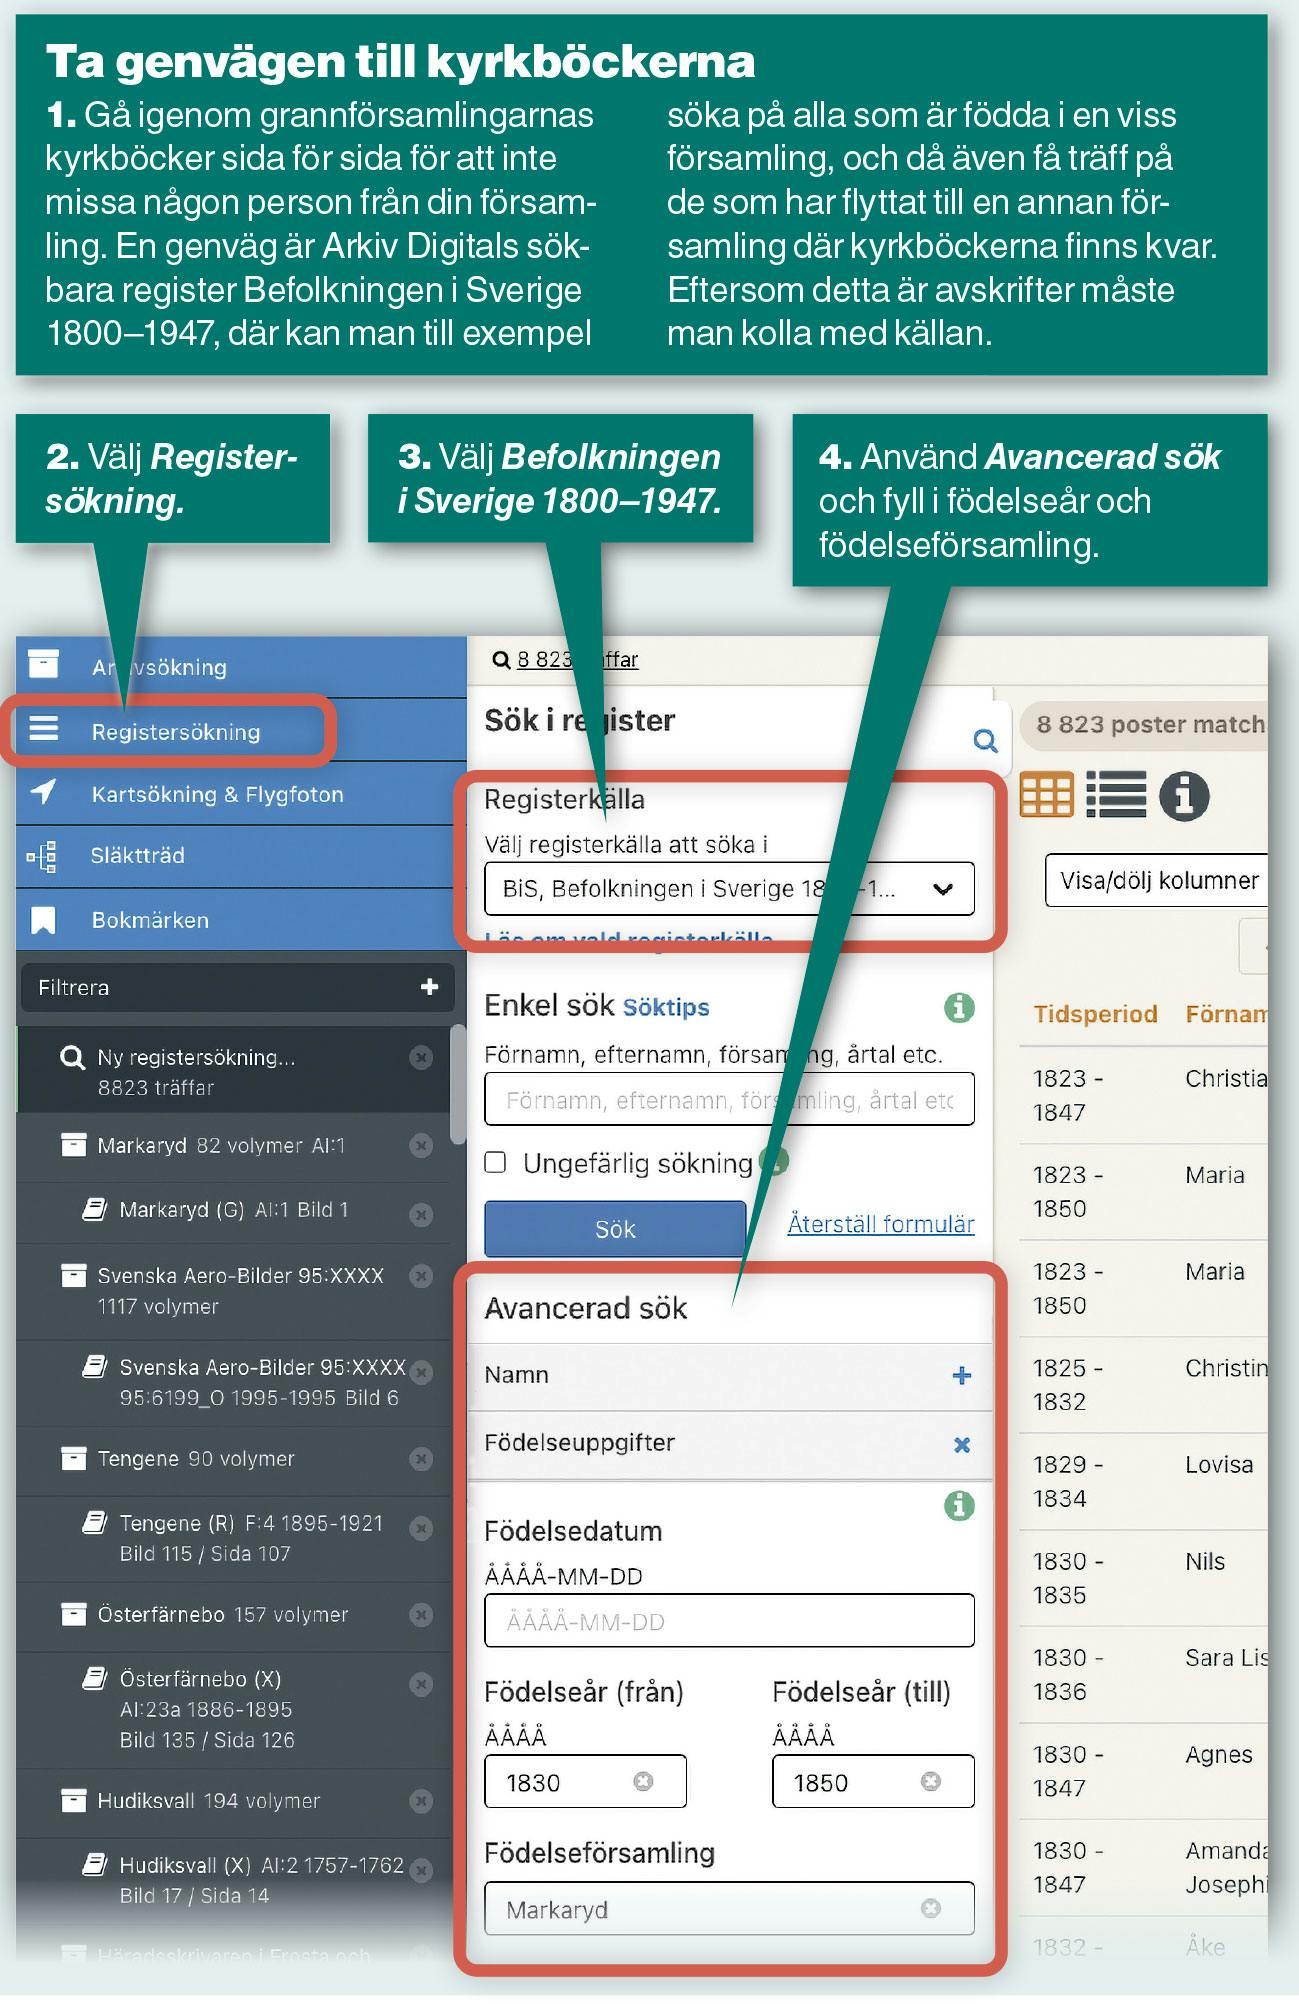
Task: Open Bokmärken in the sidebar
Action: tap(241, 920)
